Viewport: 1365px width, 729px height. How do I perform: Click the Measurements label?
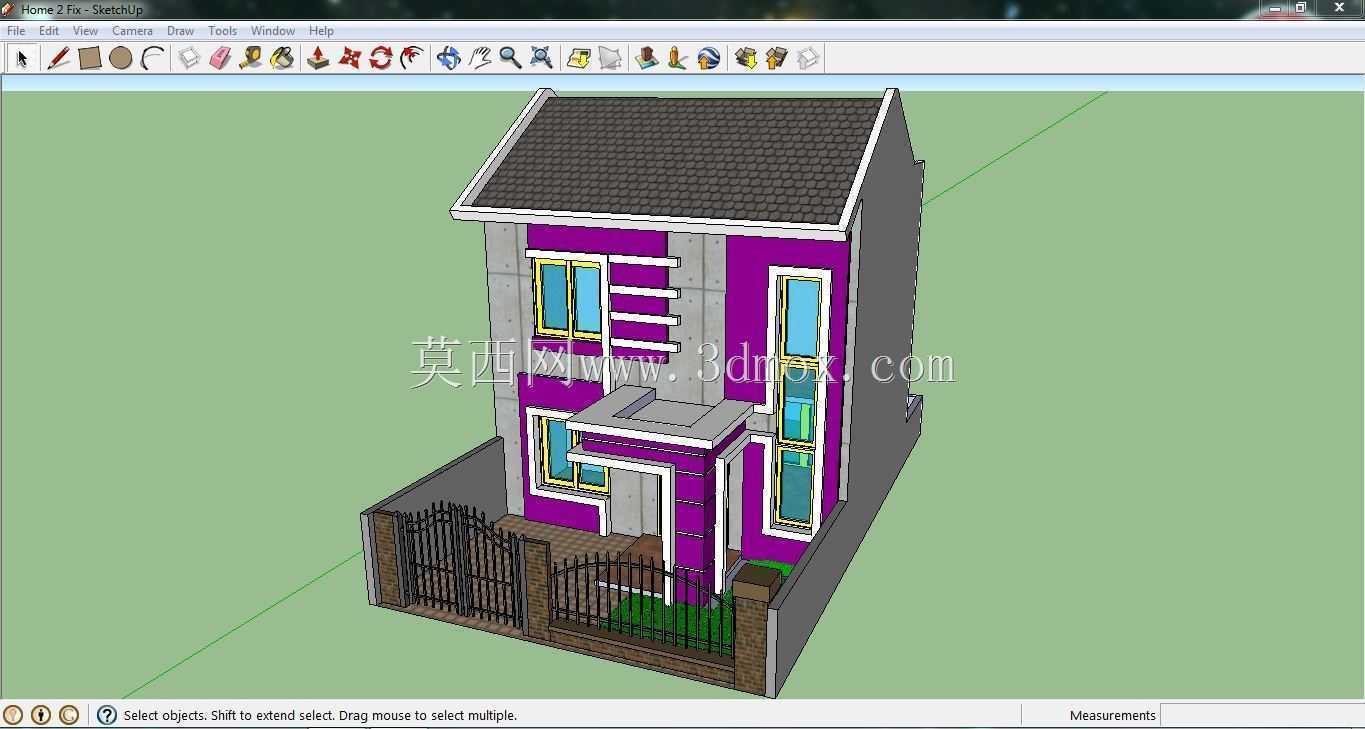tap(1112, 715)
